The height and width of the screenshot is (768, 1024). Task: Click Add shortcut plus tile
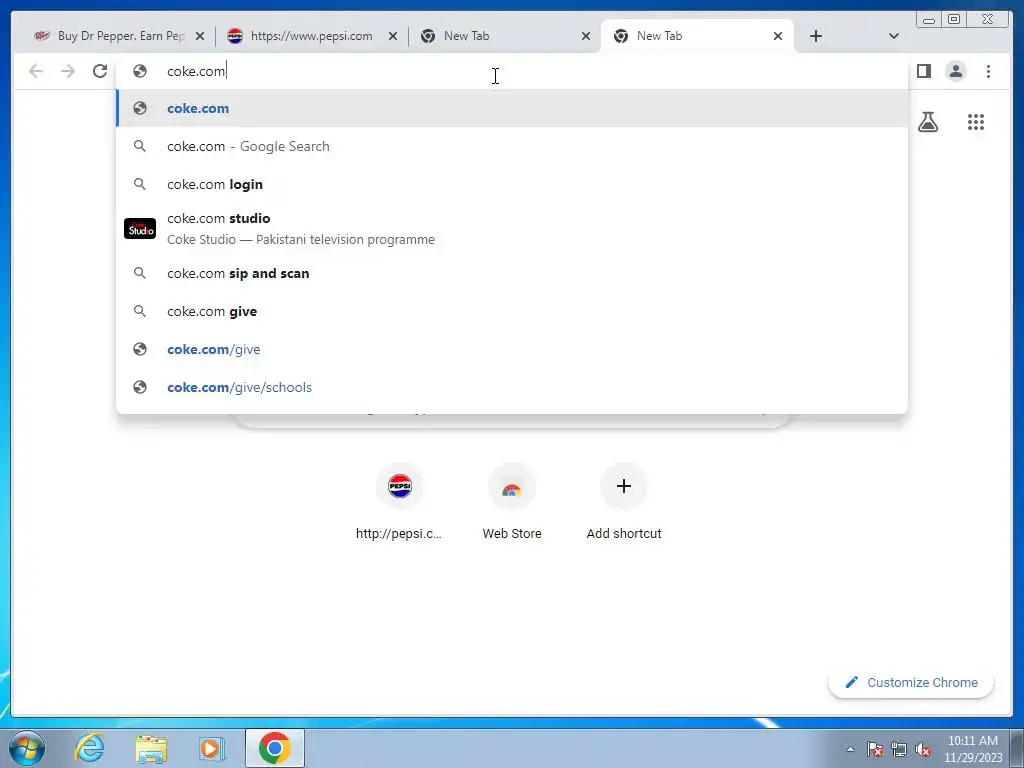(x=624, y=502)
